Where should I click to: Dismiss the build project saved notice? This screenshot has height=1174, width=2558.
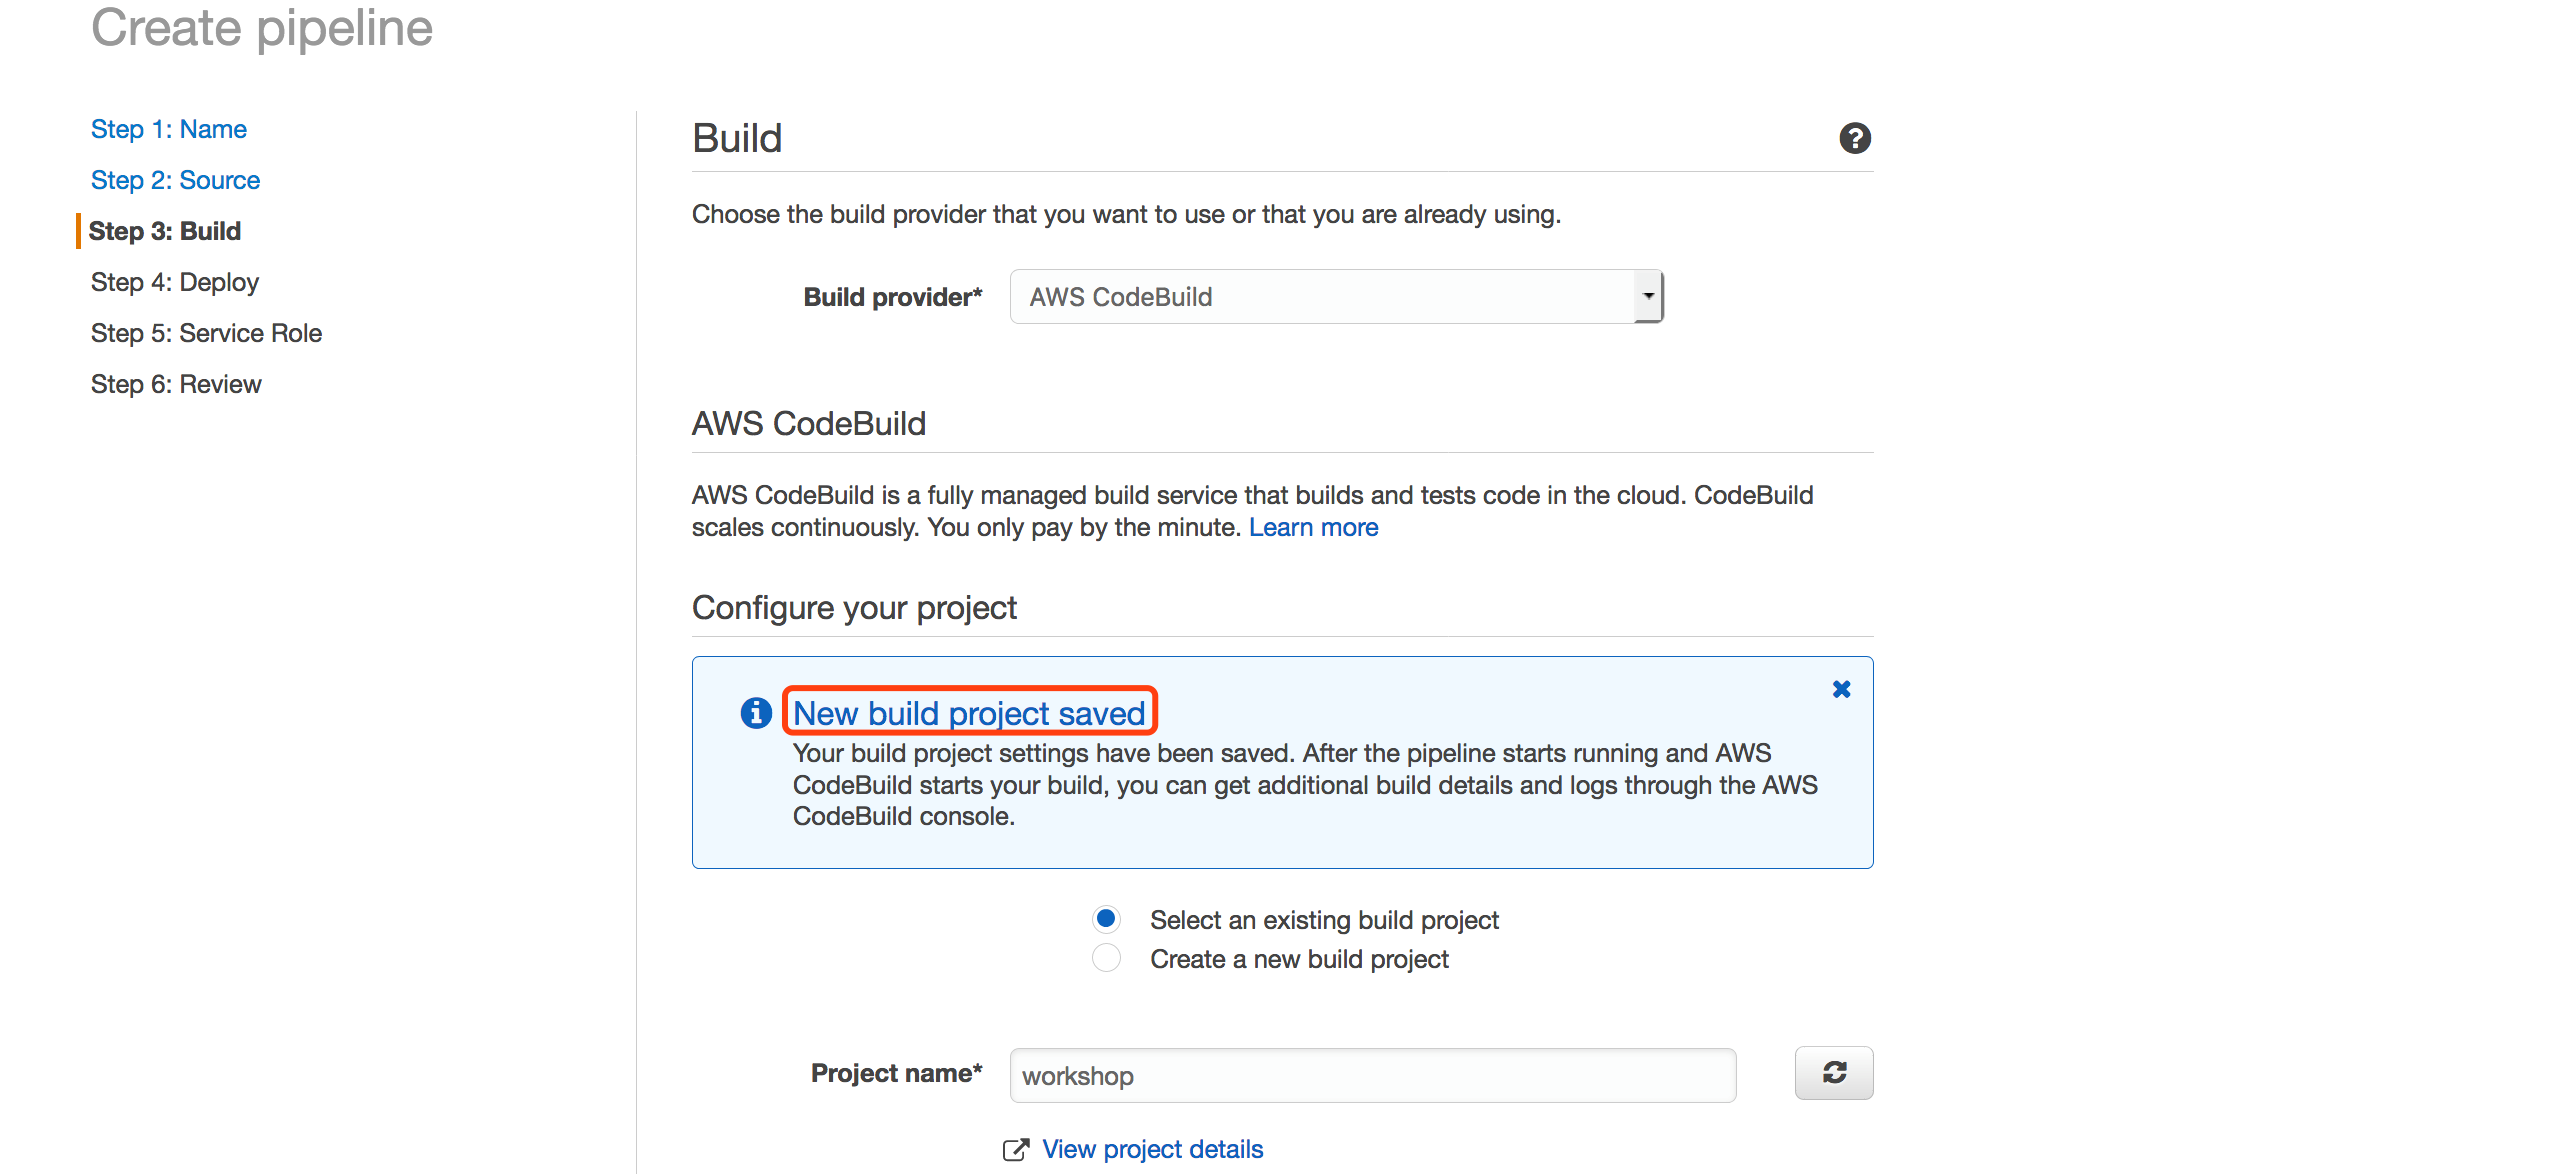1841,689
